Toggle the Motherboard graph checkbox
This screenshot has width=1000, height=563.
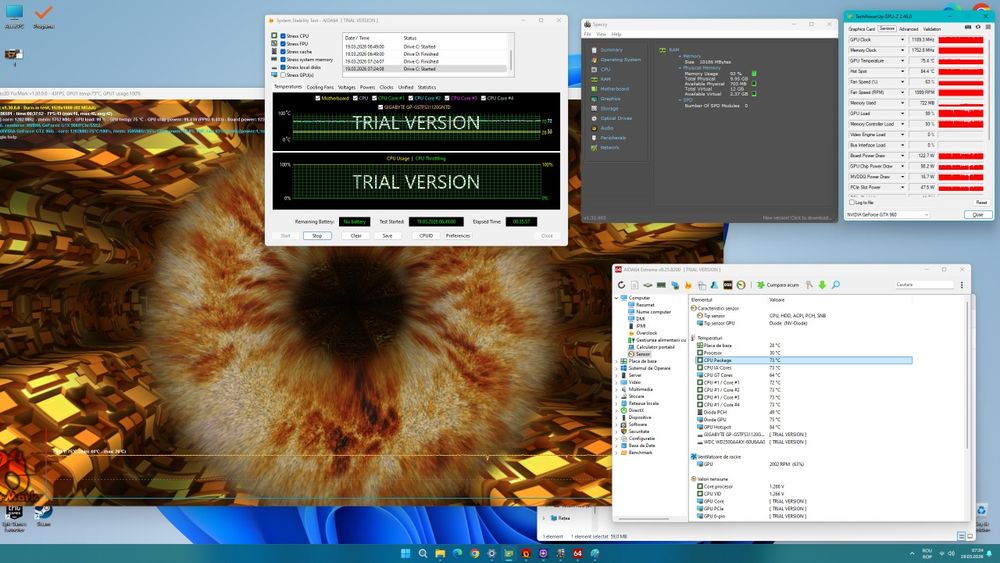[318, 98]
